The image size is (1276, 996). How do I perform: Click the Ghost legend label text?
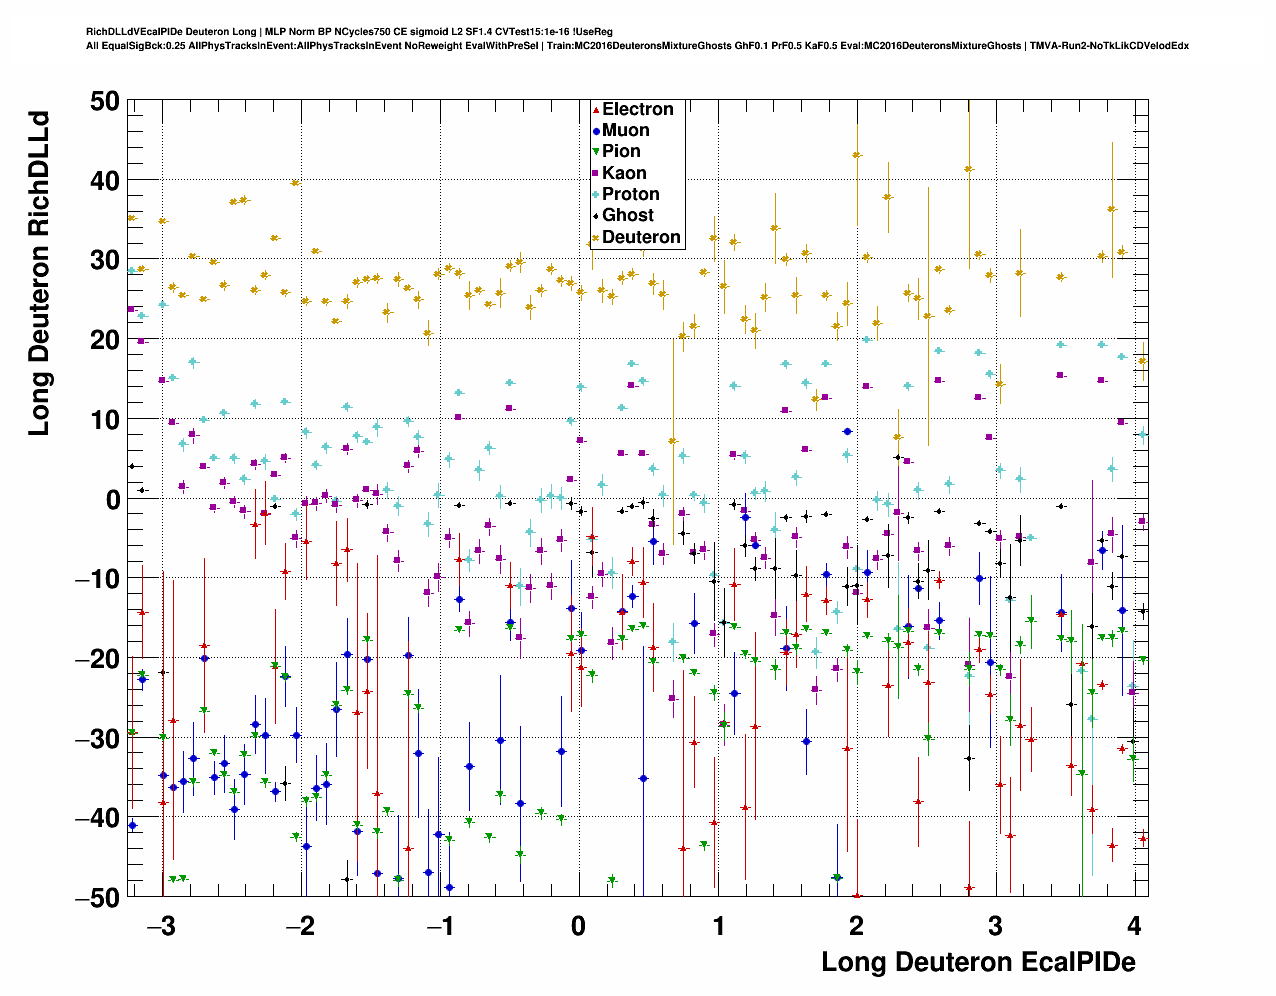coord(627,215)
